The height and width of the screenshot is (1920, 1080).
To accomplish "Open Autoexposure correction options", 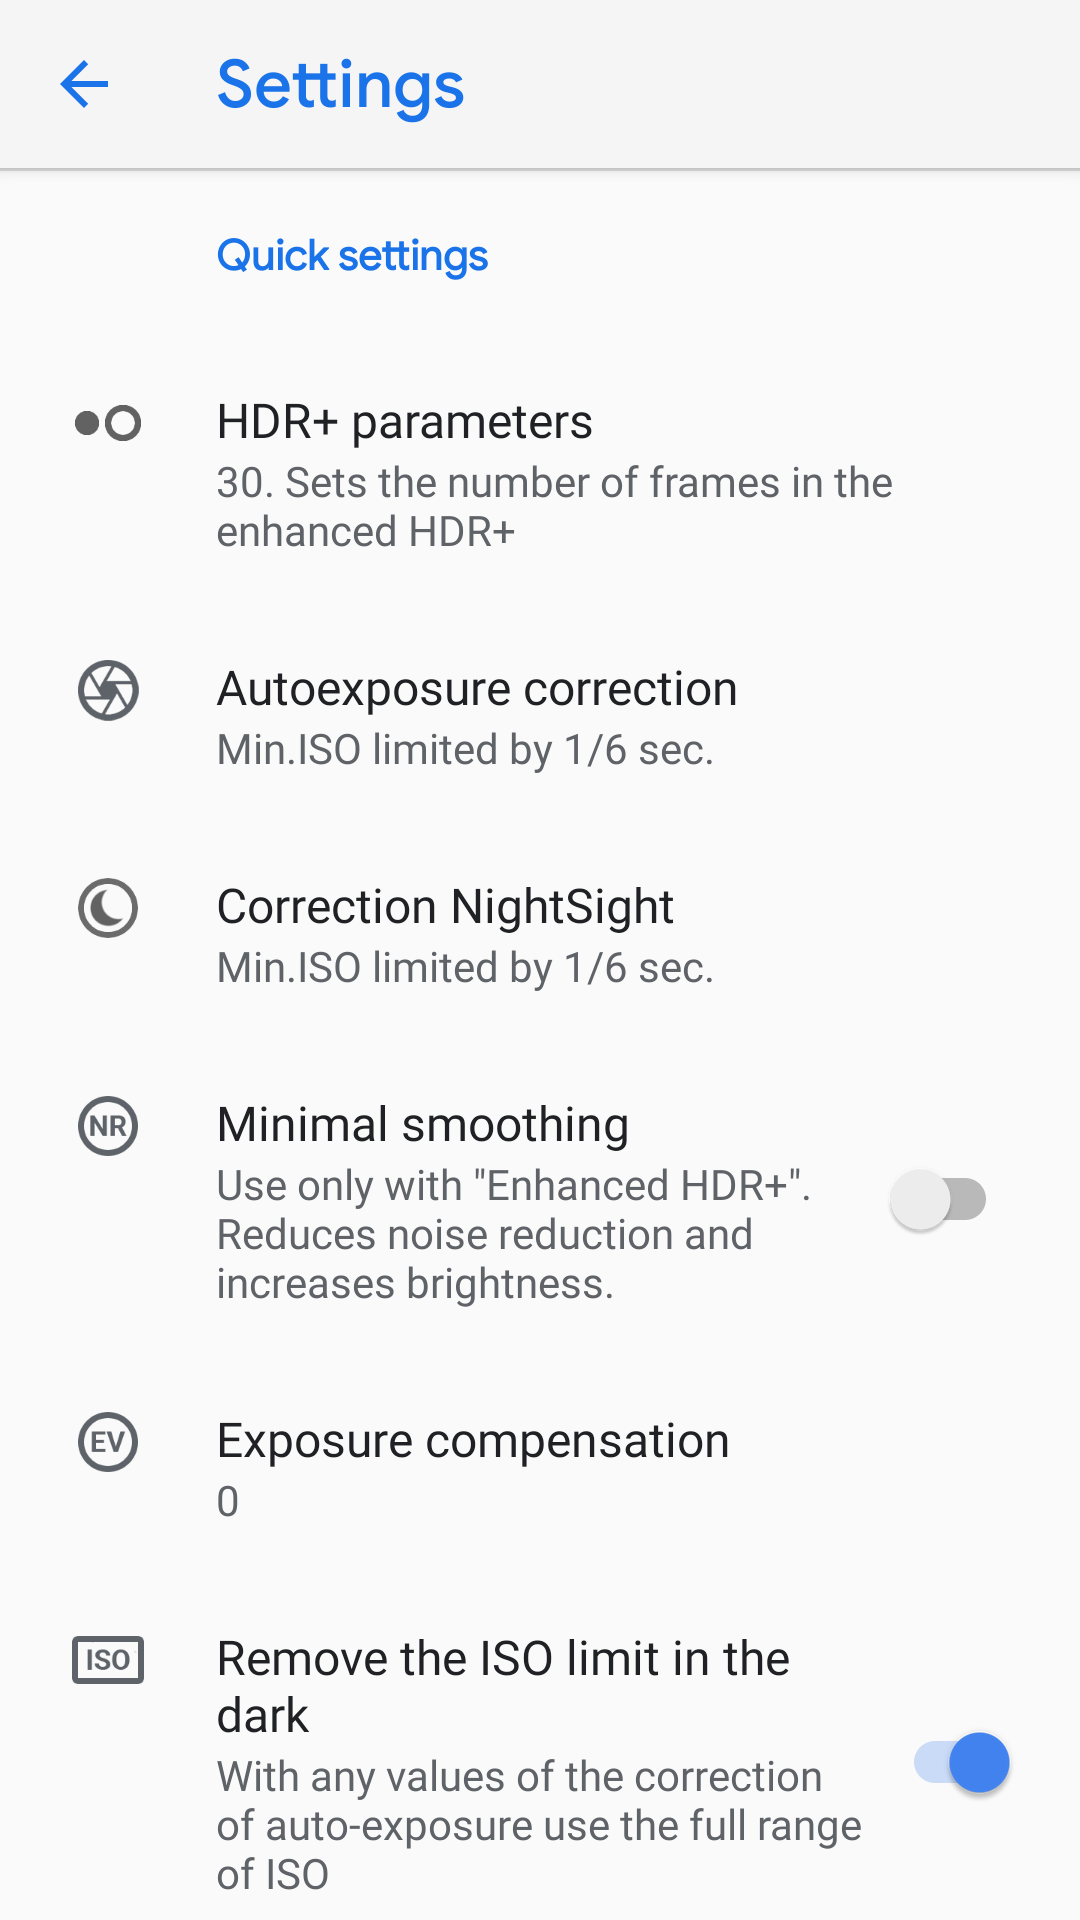I will 477,689.
